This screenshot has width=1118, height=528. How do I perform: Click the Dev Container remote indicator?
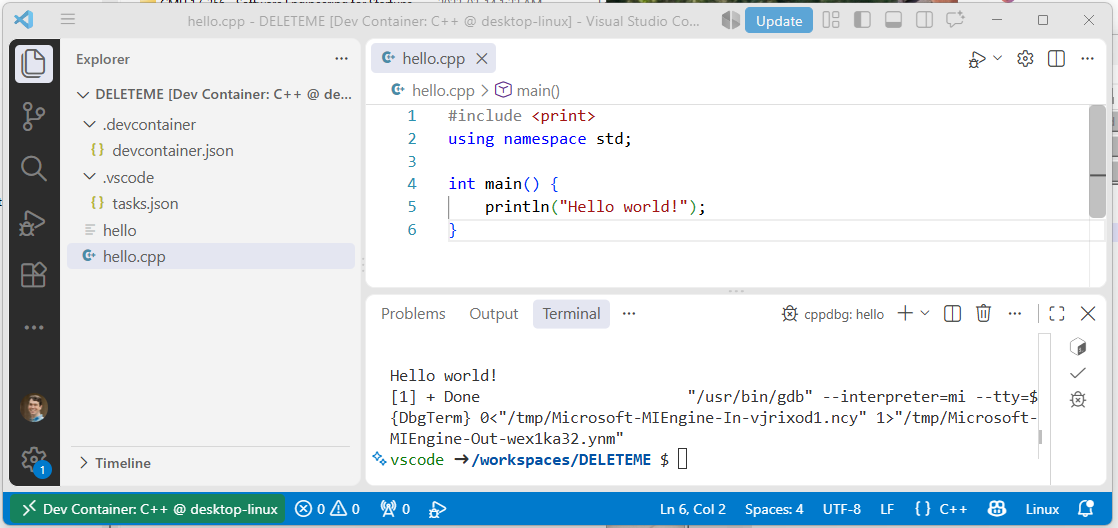[148, 509]
